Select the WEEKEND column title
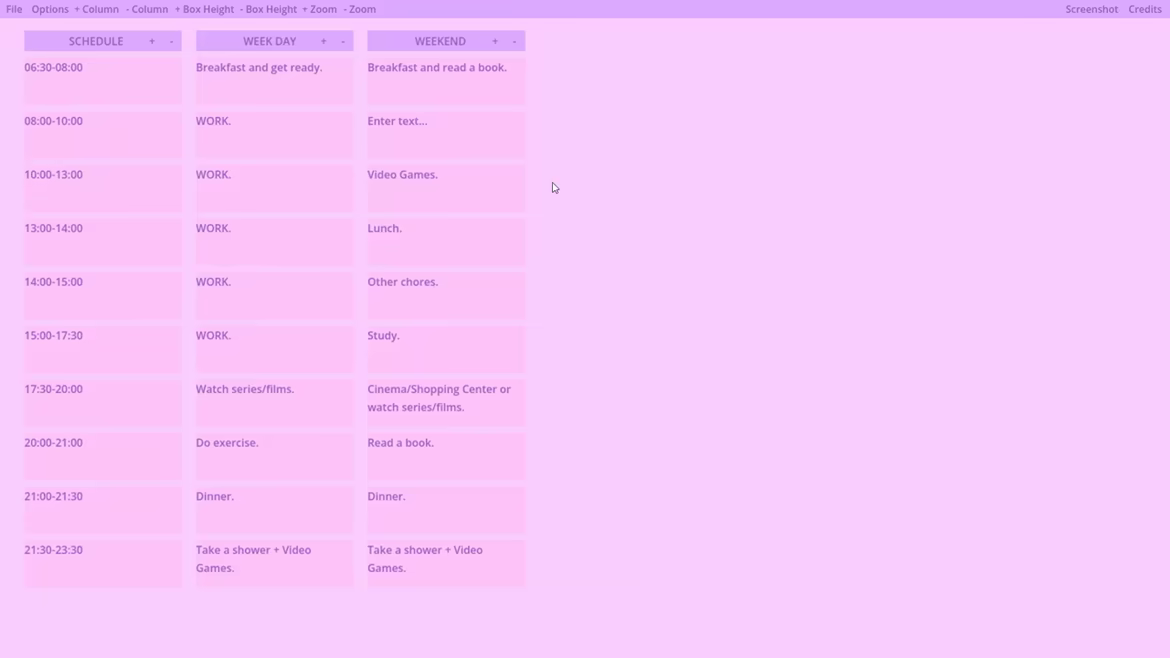The image size is (1170, 658). (x=440, y=41)
